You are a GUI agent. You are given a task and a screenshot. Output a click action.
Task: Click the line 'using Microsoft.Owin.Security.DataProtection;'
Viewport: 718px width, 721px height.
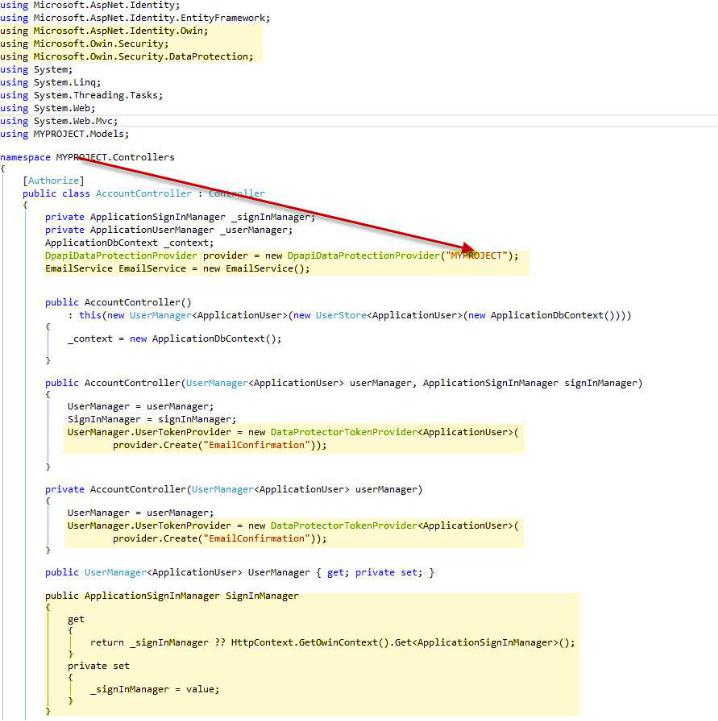coord(126,57)
